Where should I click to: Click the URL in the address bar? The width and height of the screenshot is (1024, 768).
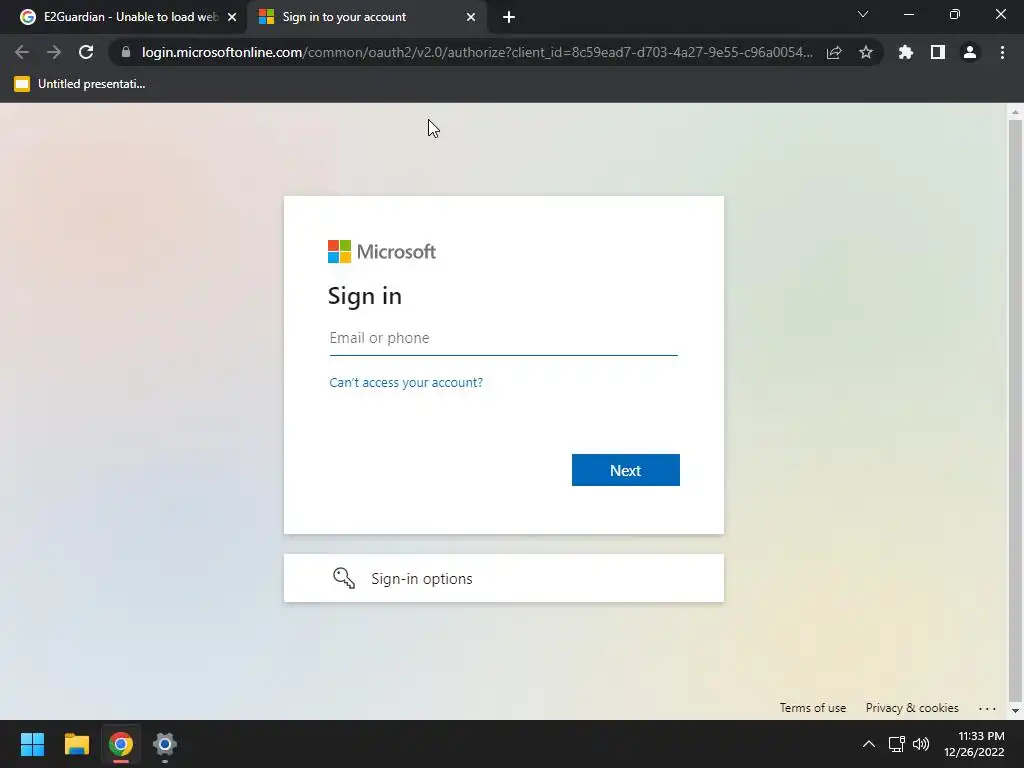tap(477, 52)
